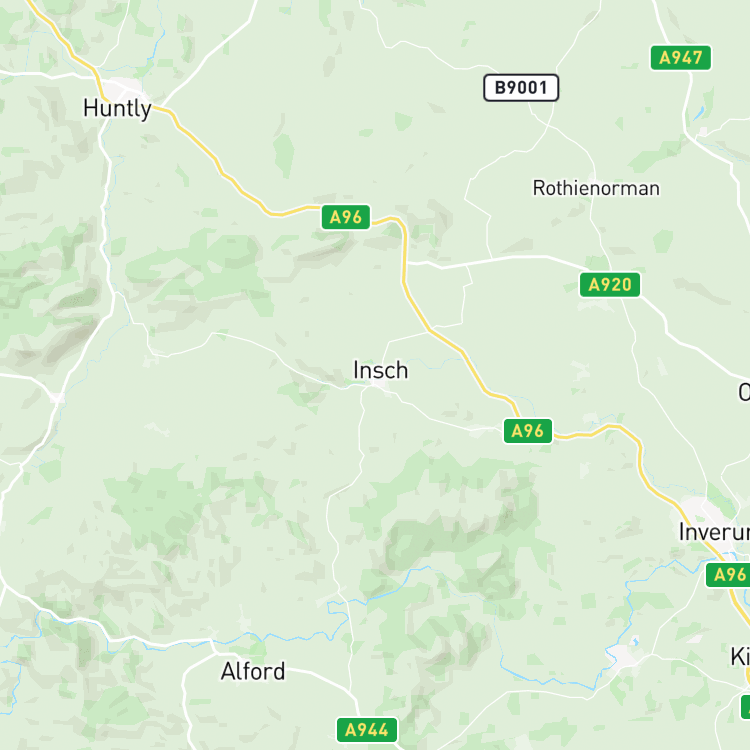This screenshot has width=750, height=750.
Task: Click the Huntly urban area marker
Action: pyautogui.click(x=123, y=88)
